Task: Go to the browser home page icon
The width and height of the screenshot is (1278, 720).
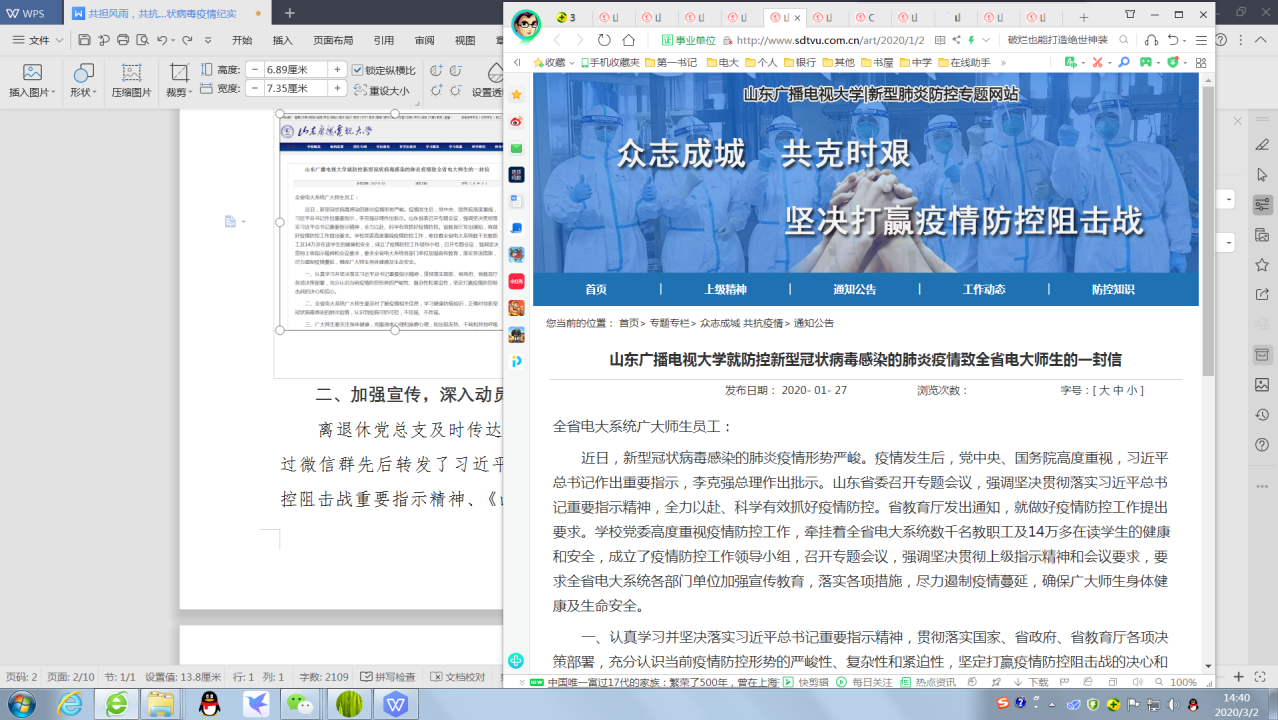Action: tap(629, 40)
